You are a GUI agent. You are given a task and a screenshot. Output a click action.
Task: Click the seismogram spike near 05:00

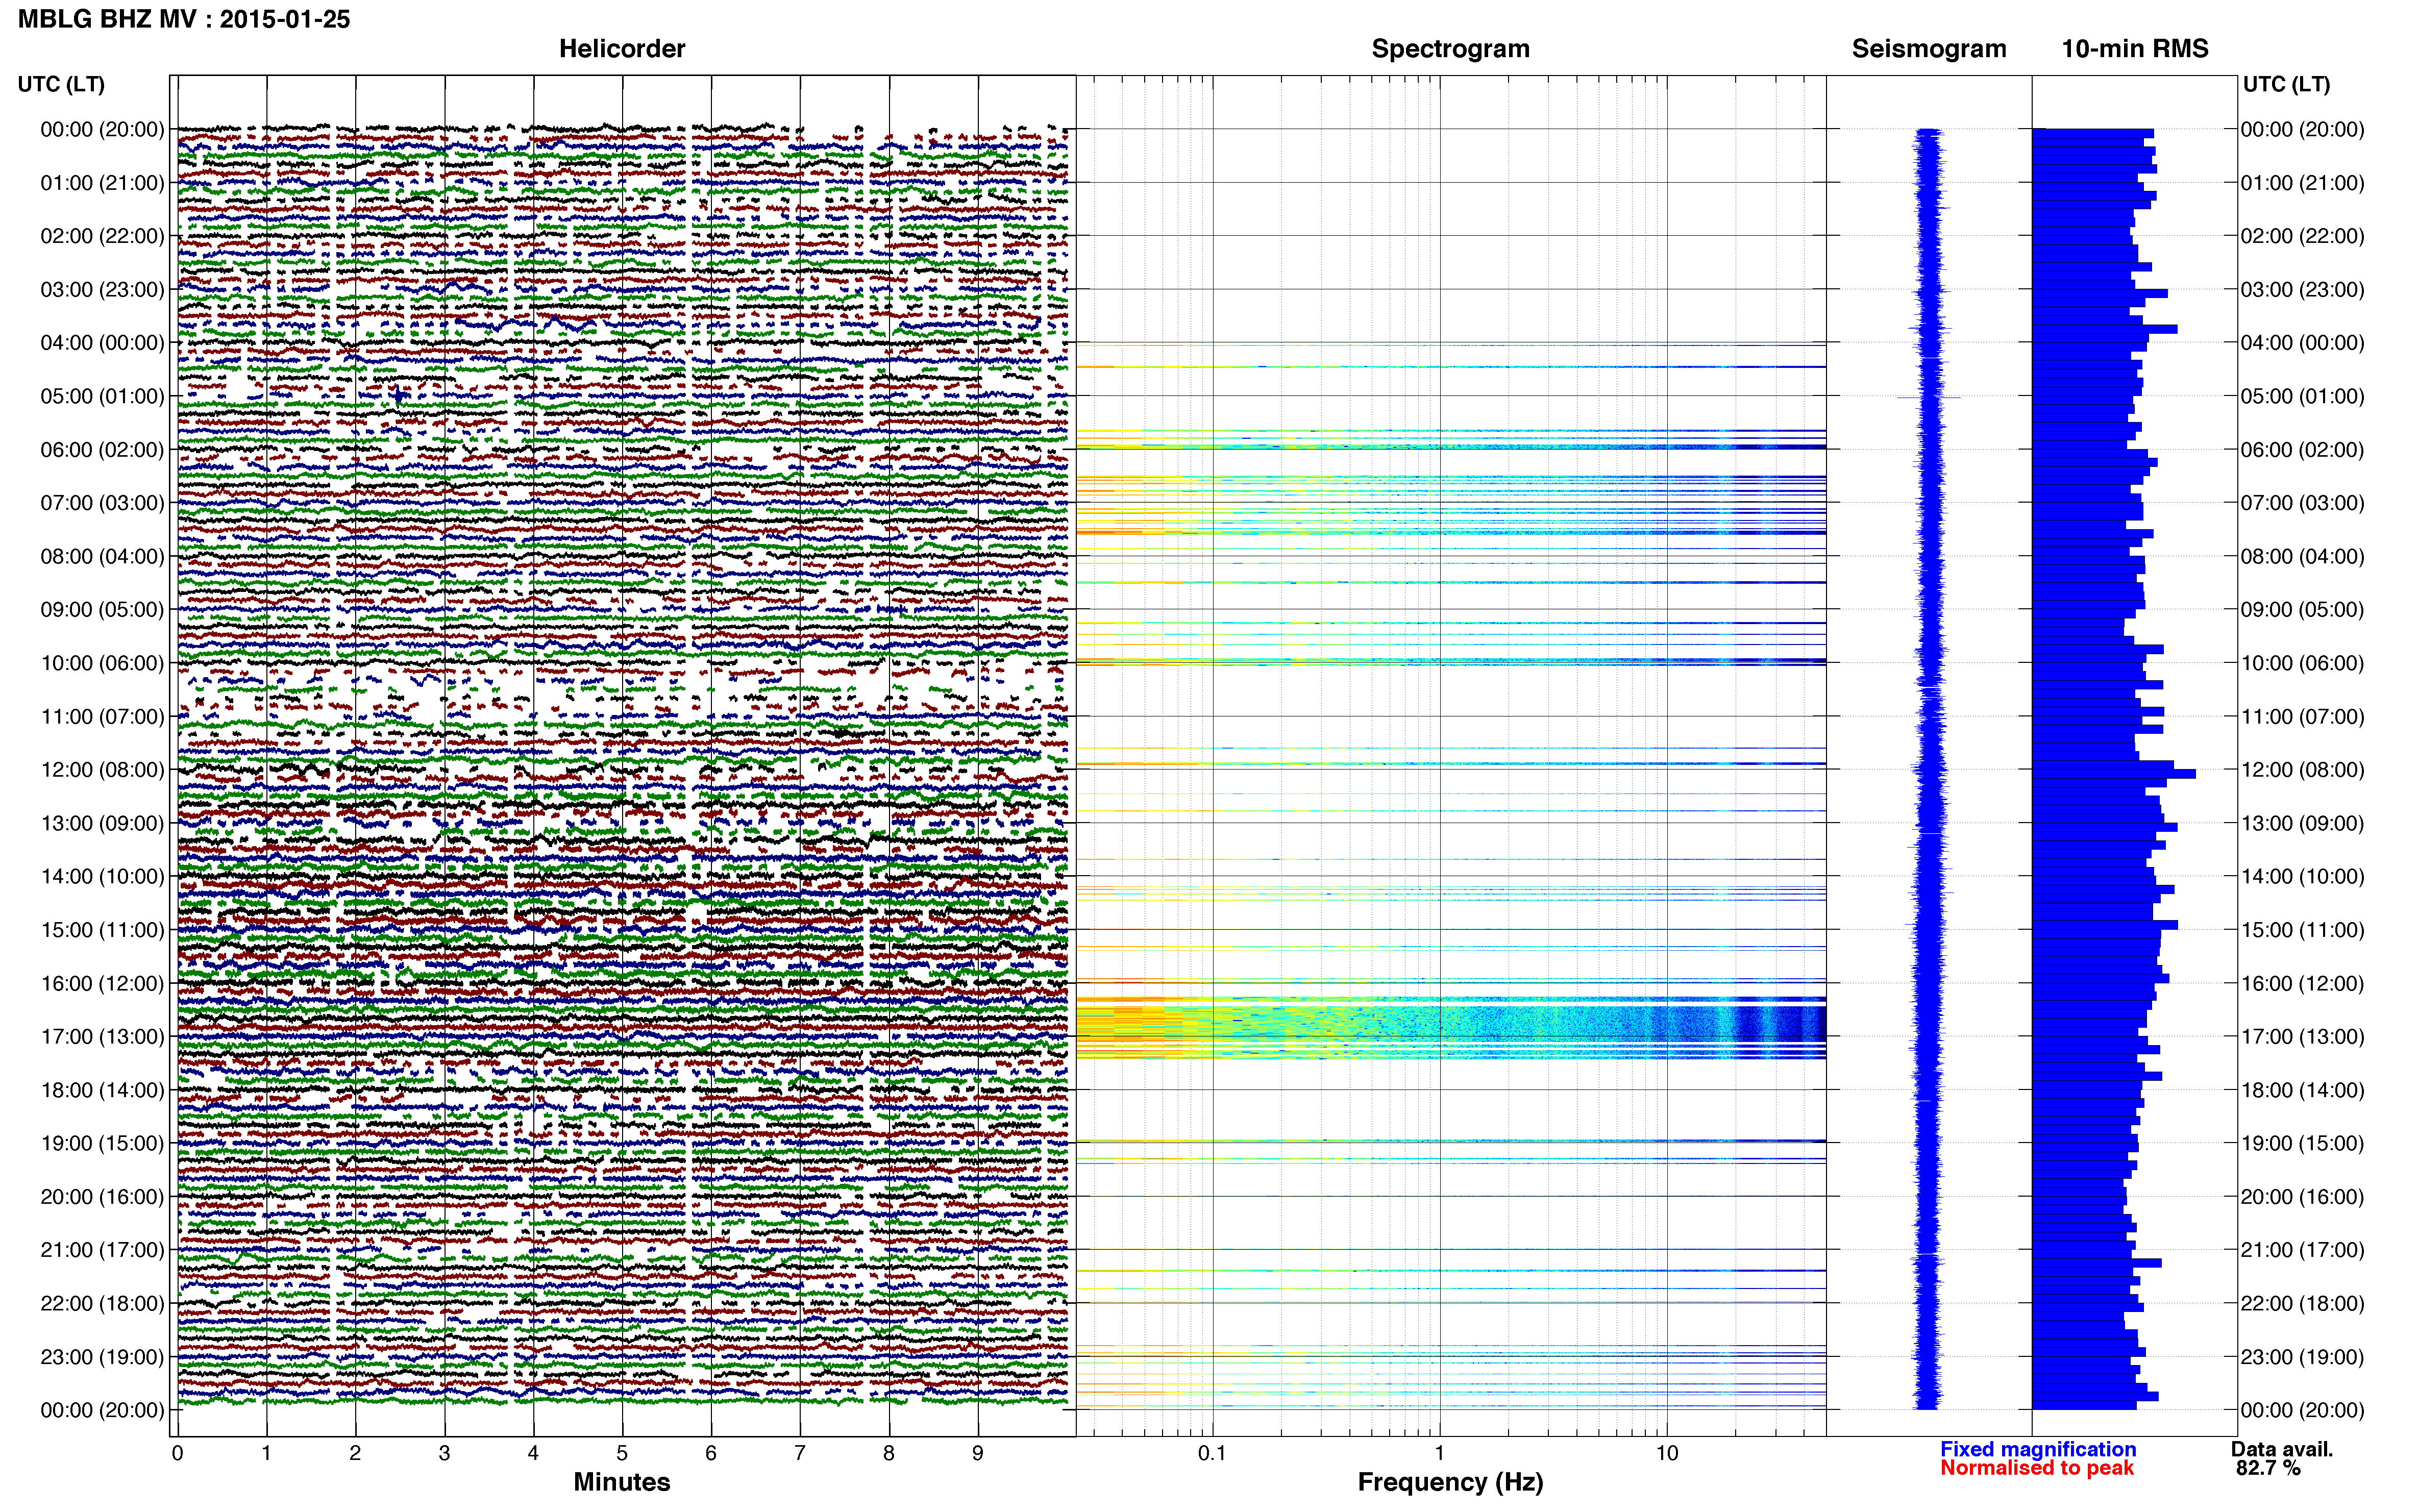point(1929,397)
